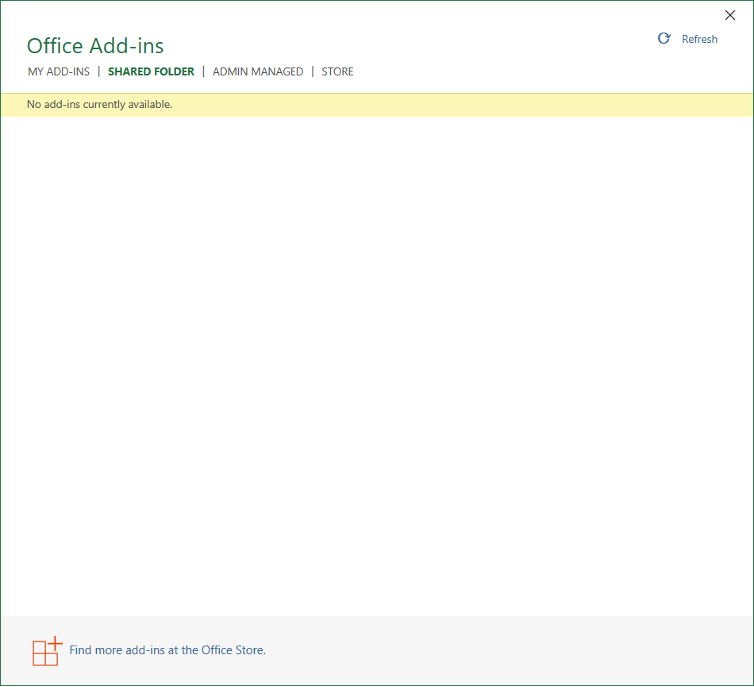Image resolution: width=754 pixels, height=687 pixels.
Task: Switch to the MY ADD-INS tab
Action: pyautogui.click(x=58, y=72)
